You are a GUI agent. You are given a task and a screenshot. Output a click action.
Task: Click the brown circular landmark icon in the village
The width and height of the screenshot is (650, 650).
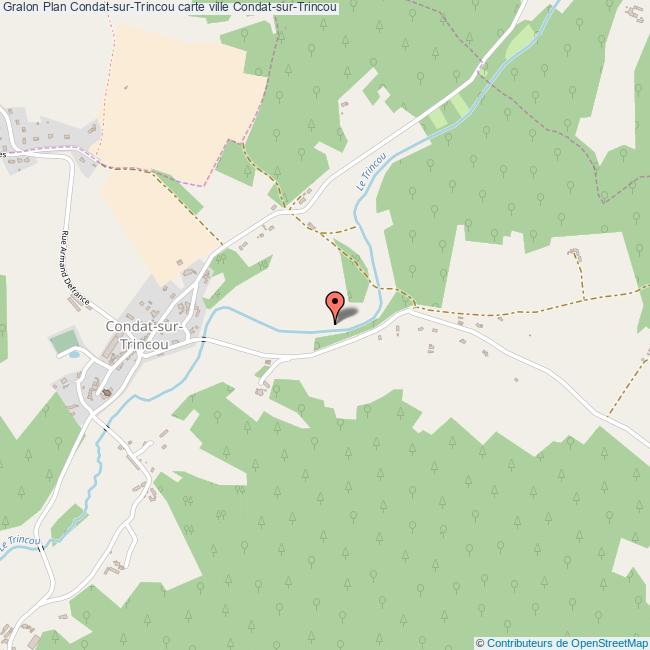[107, 392]
